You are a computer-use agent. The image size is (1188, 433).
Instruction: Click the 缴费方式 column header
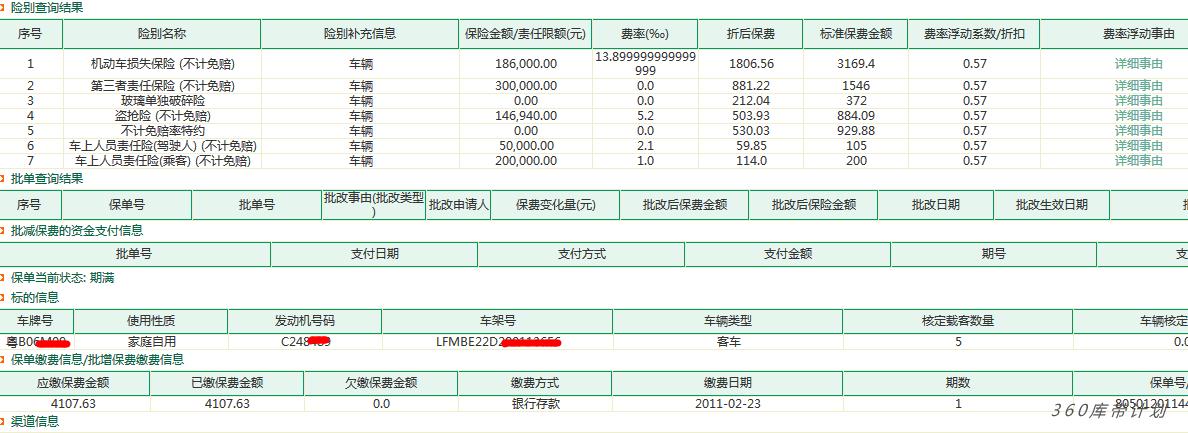tap(536, 383)
